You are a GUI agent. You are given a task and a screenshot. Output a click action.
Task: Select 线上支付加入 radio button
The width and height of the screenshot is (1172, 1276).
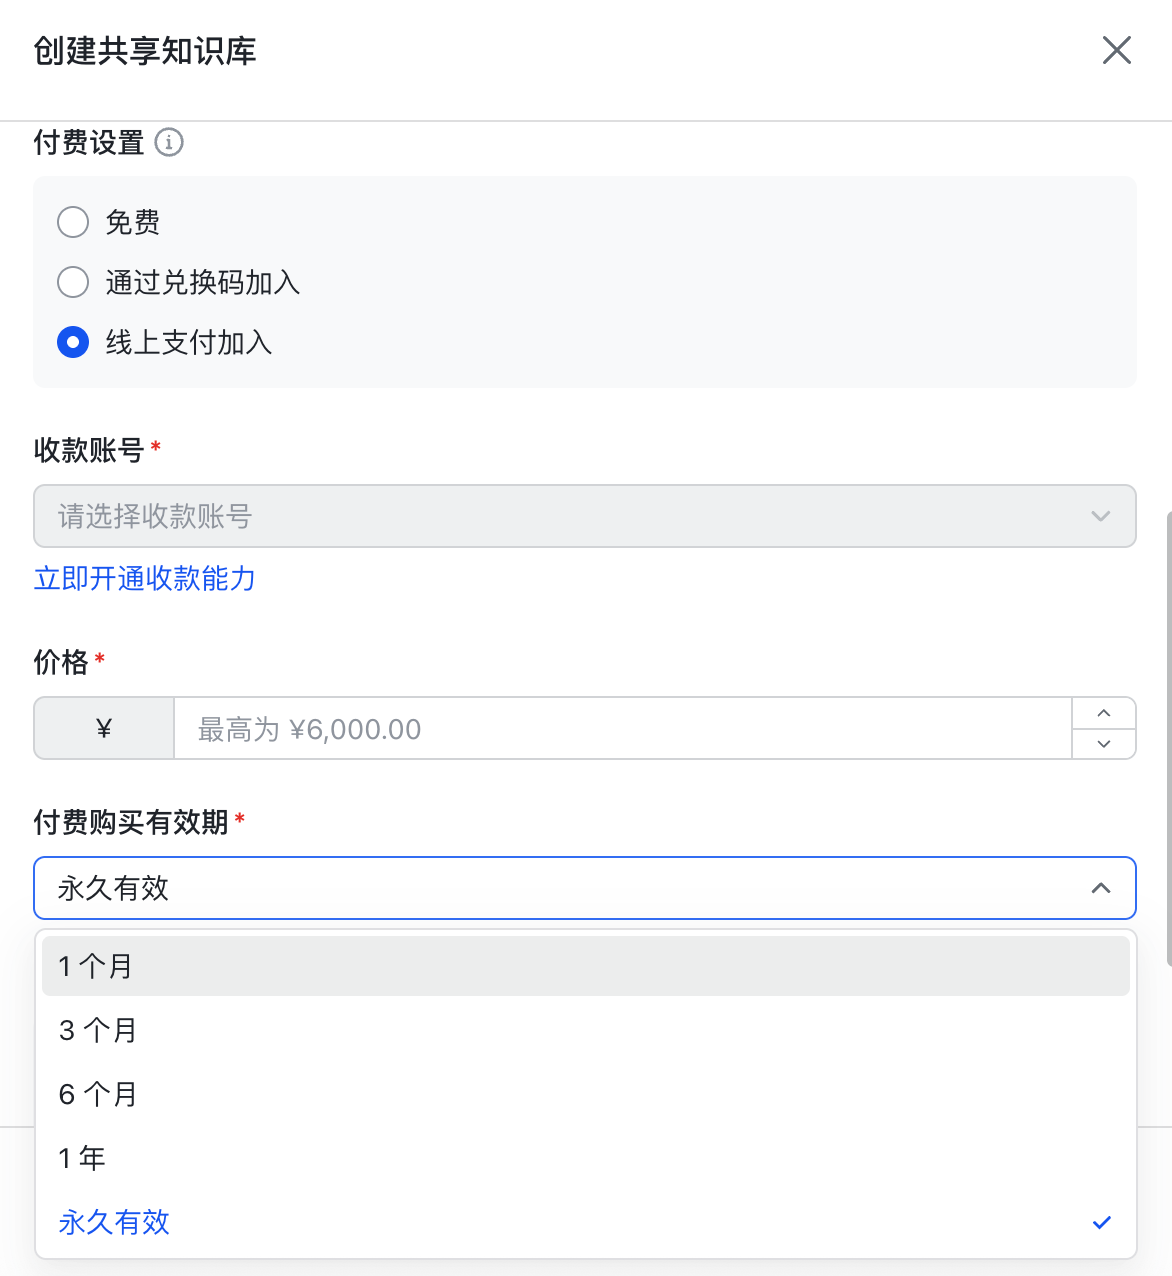coord(73,342)
